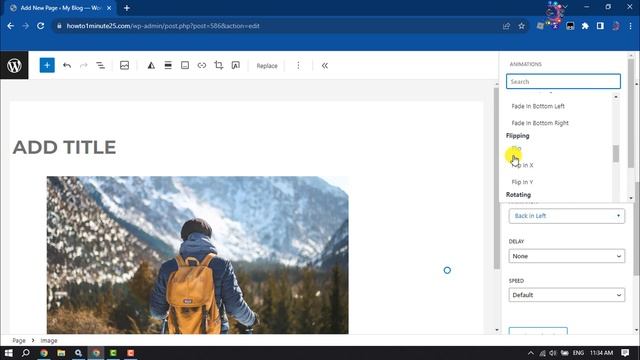
Task: Add a caption to the image
Action: [x=185, y=65]
